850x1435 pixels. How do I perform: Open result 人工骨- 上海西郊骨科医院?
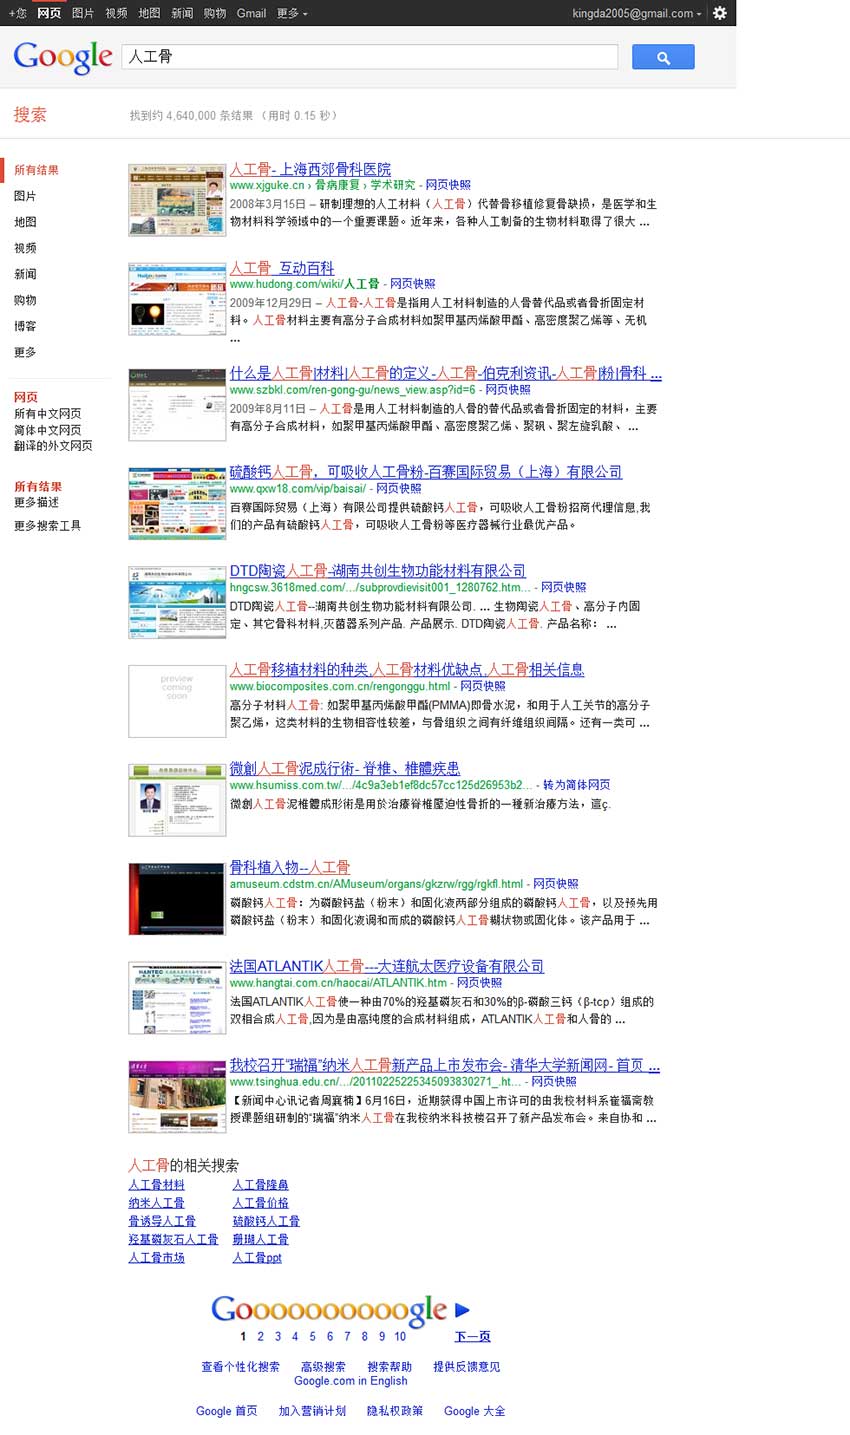tap(310, 169)
